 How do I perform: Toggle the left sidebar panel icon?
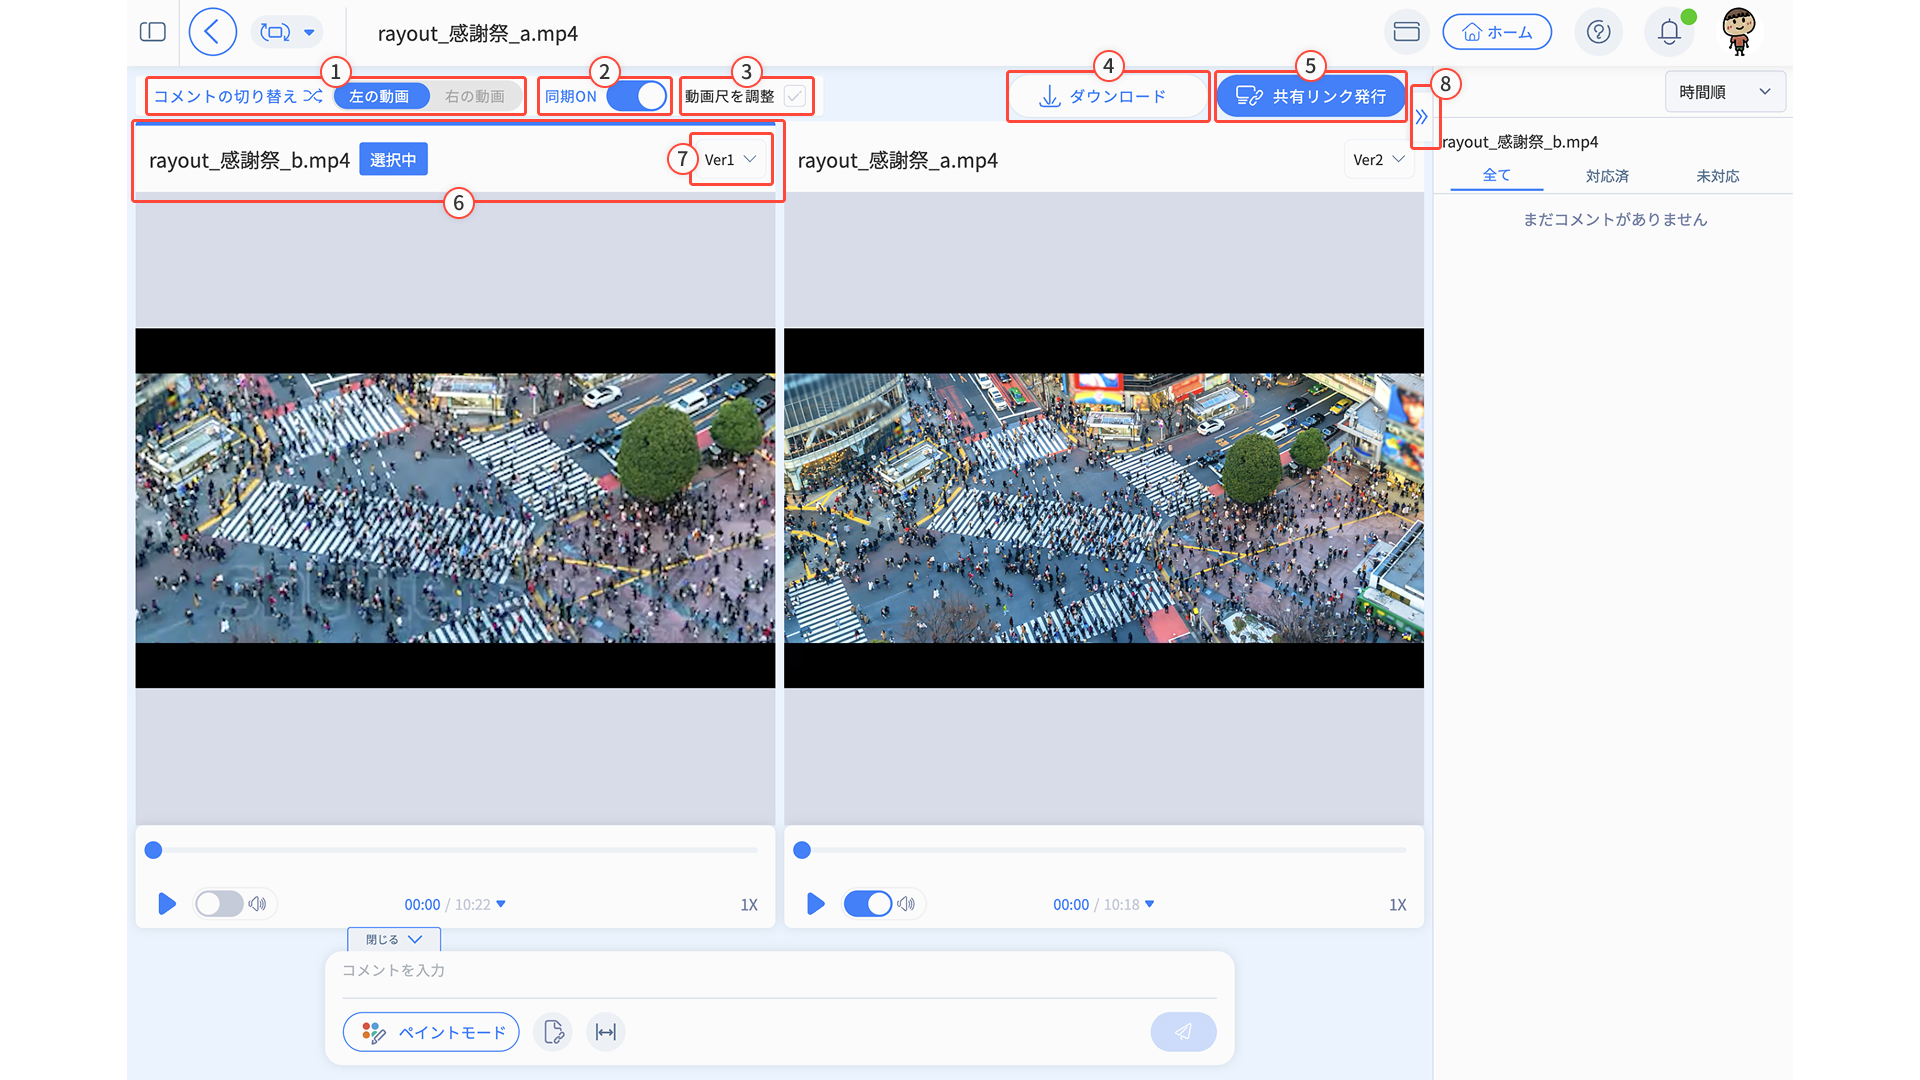pos(153,32)
